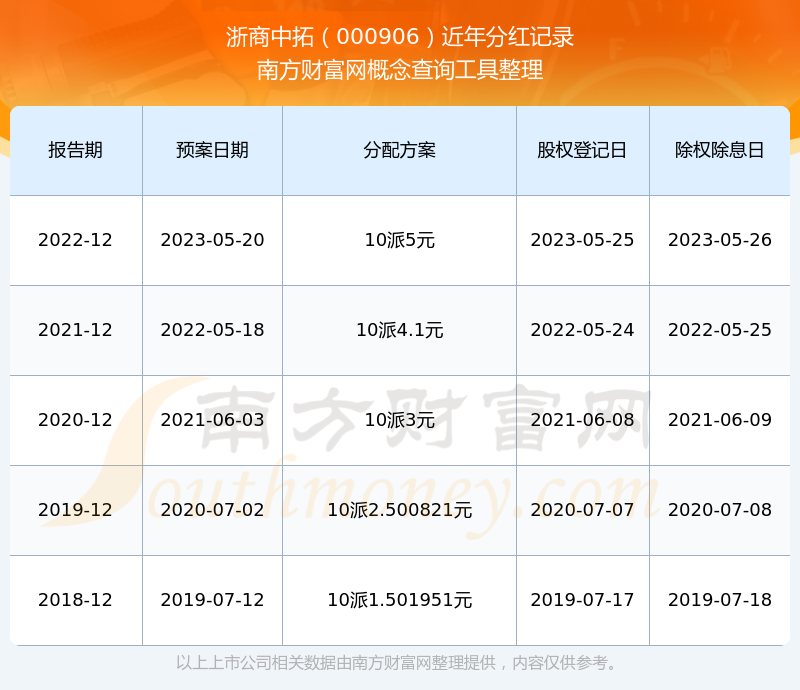Click the 分配方案 column header
Viewport: 800px width, 690px height.
399,150
